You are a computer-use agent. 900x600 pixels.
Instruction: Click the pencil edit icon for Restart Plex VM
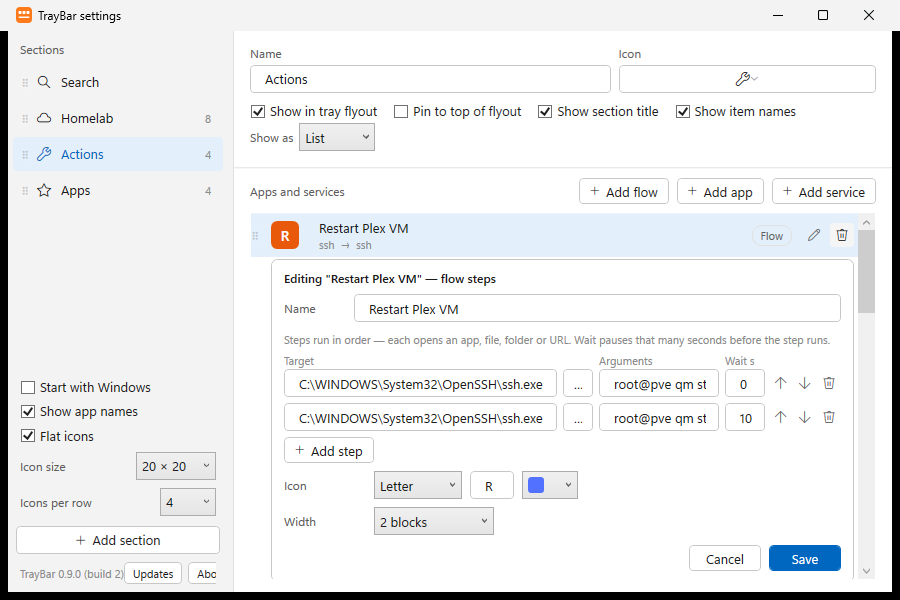coord(814,235)
